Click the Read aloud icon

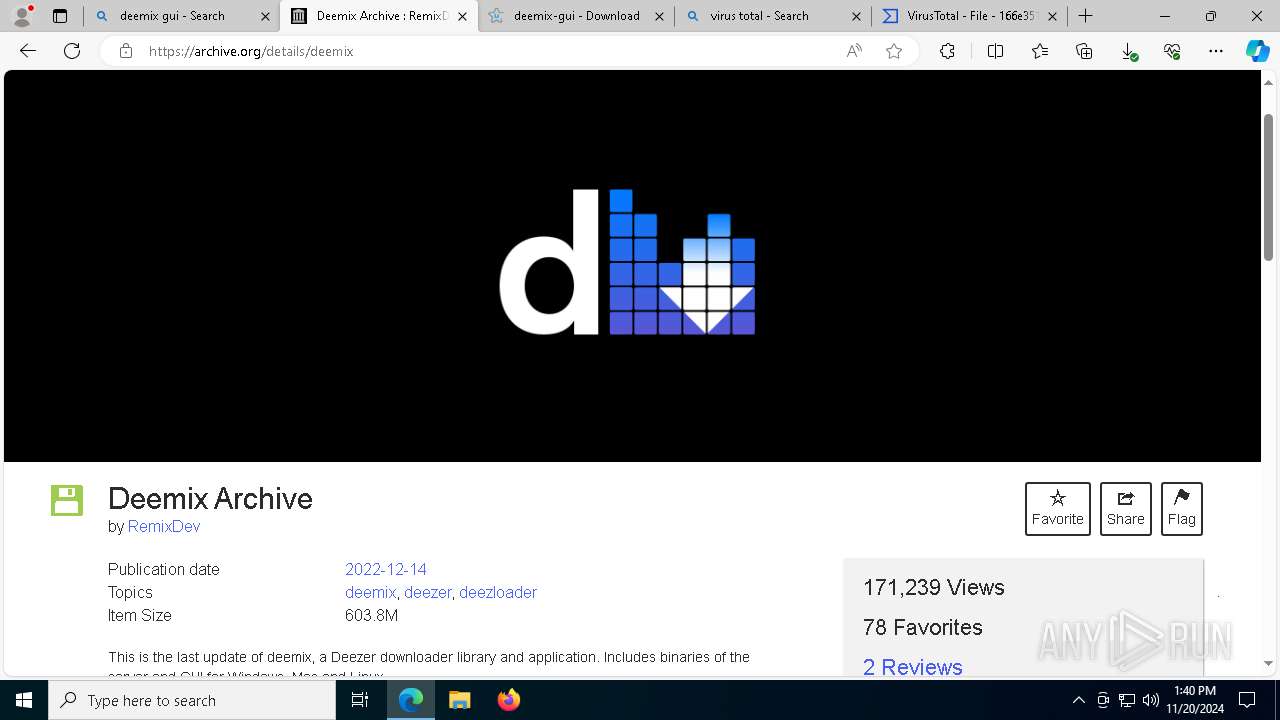tap(854, 51)
